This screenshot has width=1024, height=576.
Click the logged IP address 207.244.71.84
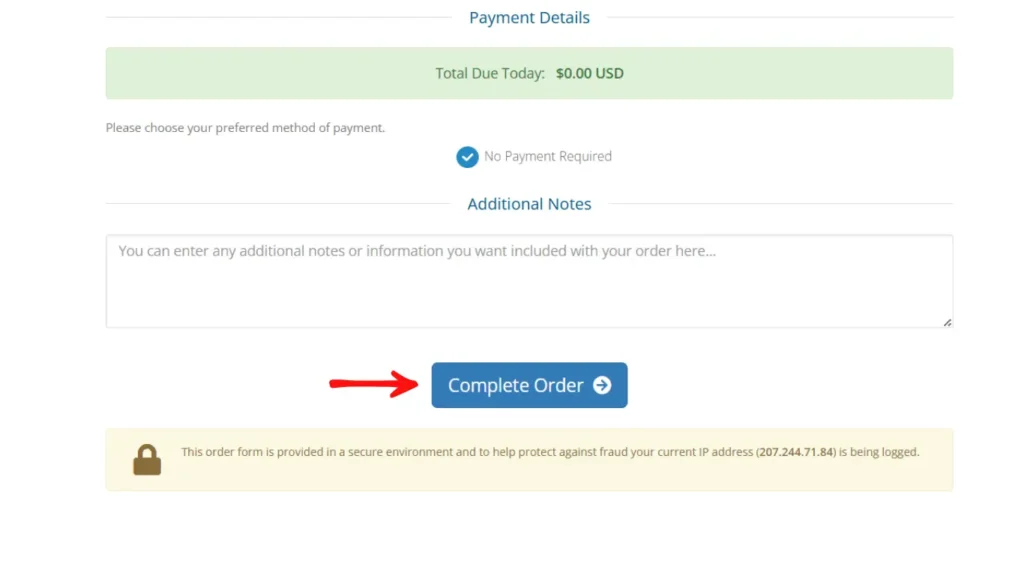tap(796, 452)
